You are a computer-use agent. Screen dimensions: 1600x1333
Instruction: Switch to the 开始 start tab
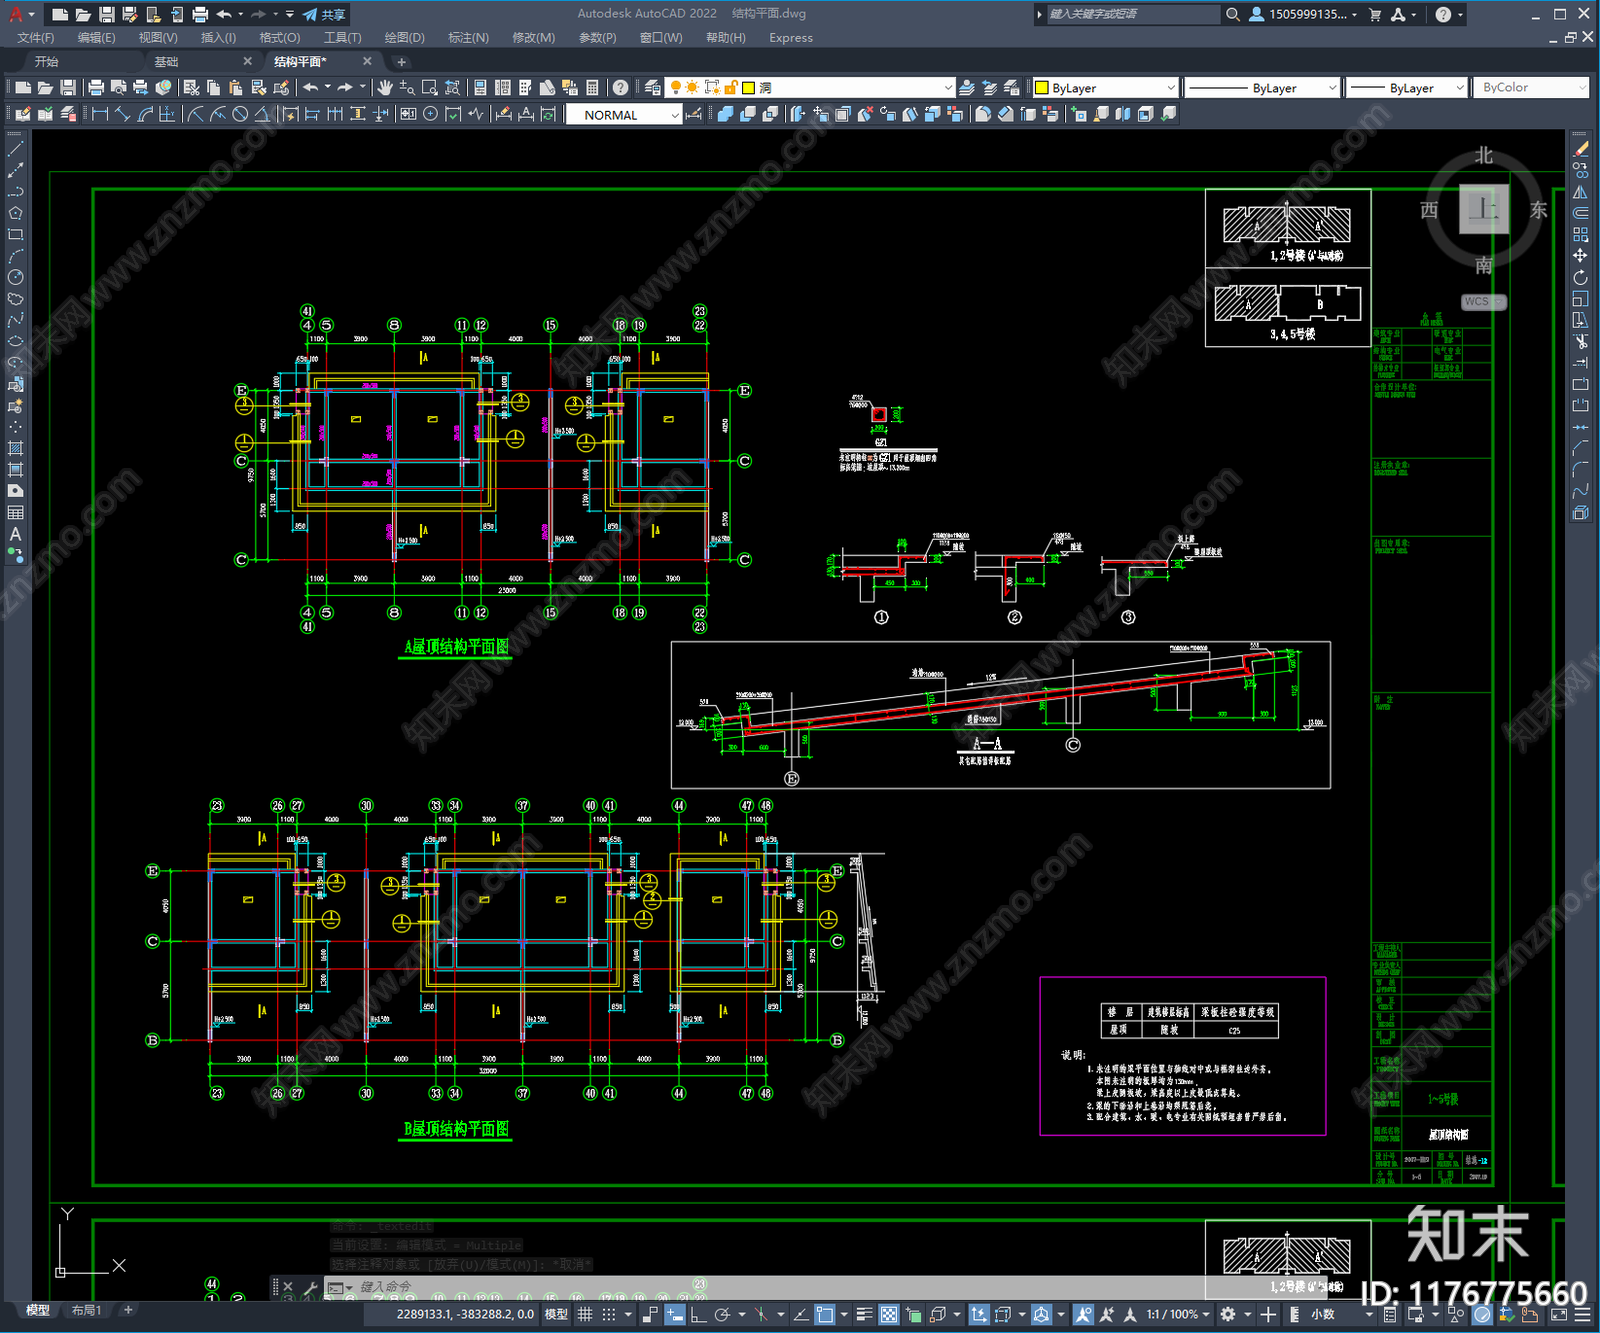coord(47,62)
